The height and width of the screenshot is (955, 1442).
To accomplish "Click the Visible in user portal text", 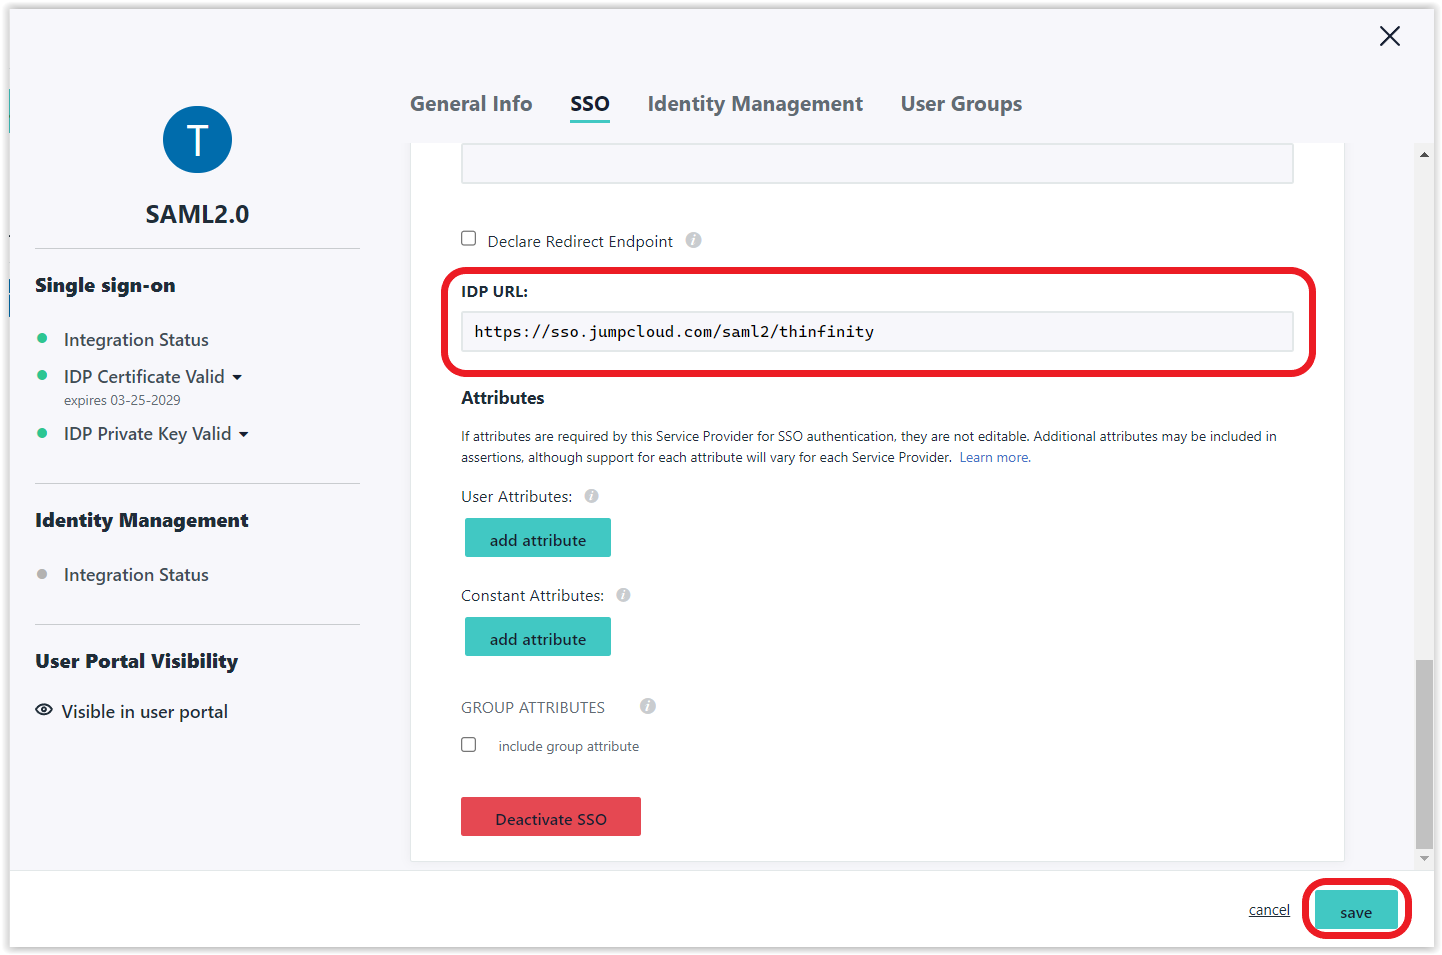I will 145,712.
